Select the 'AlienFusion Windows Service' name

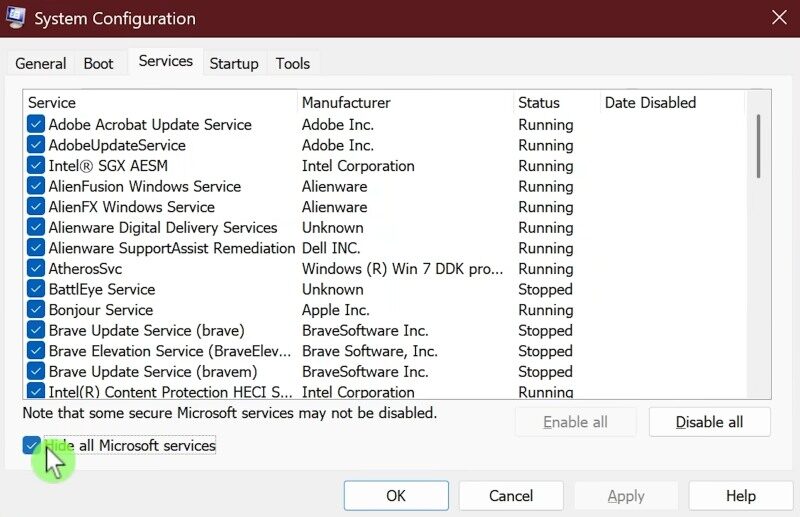coord(144,186)
